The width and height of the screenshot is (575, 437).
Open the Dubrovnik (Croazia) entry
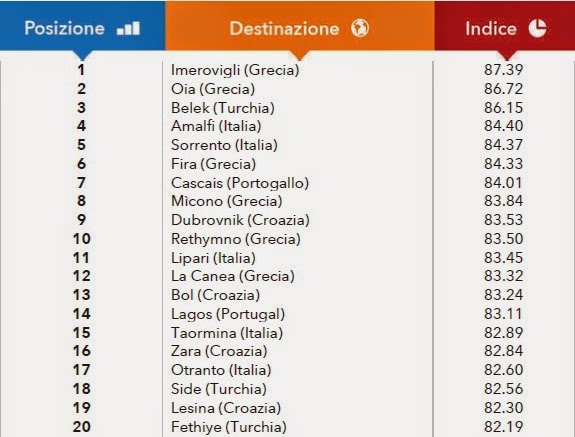[240, 220]
